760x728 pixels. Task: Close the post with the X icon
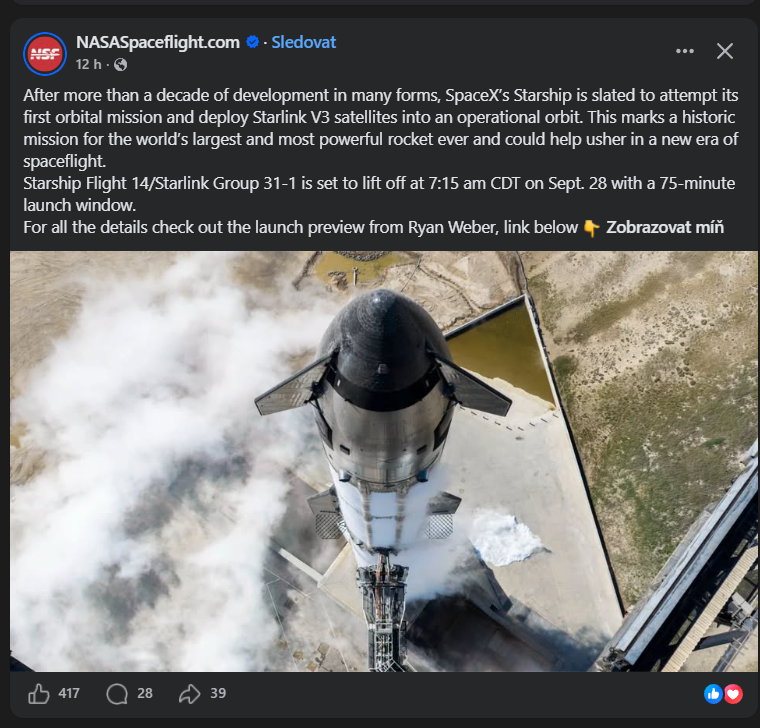click(x=725, y=51)
